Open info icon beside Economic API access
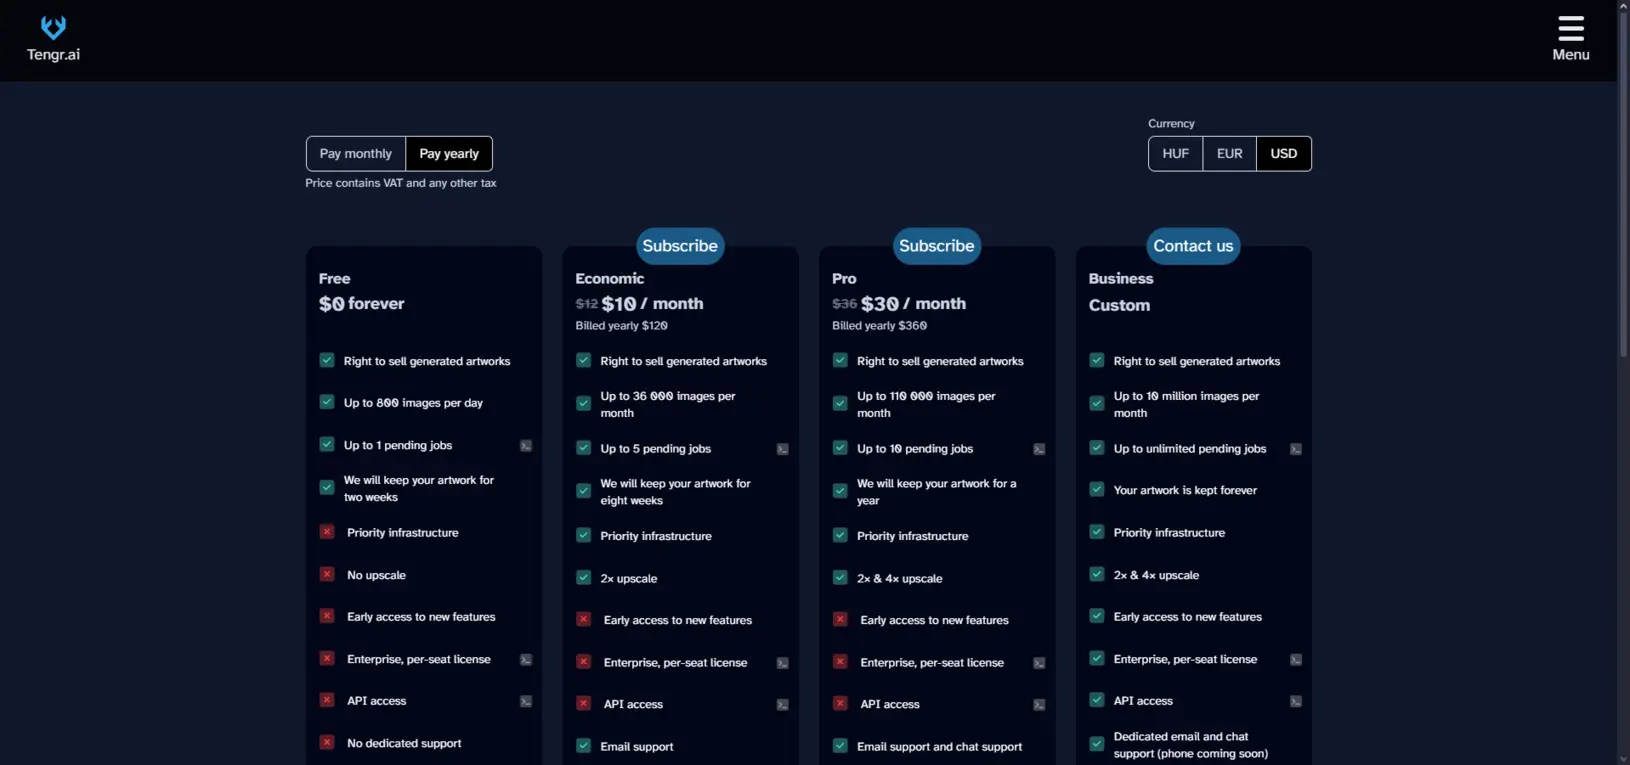Image resolution: width=1630 pixels, height=765 pixels. click(x=783, y=706)
